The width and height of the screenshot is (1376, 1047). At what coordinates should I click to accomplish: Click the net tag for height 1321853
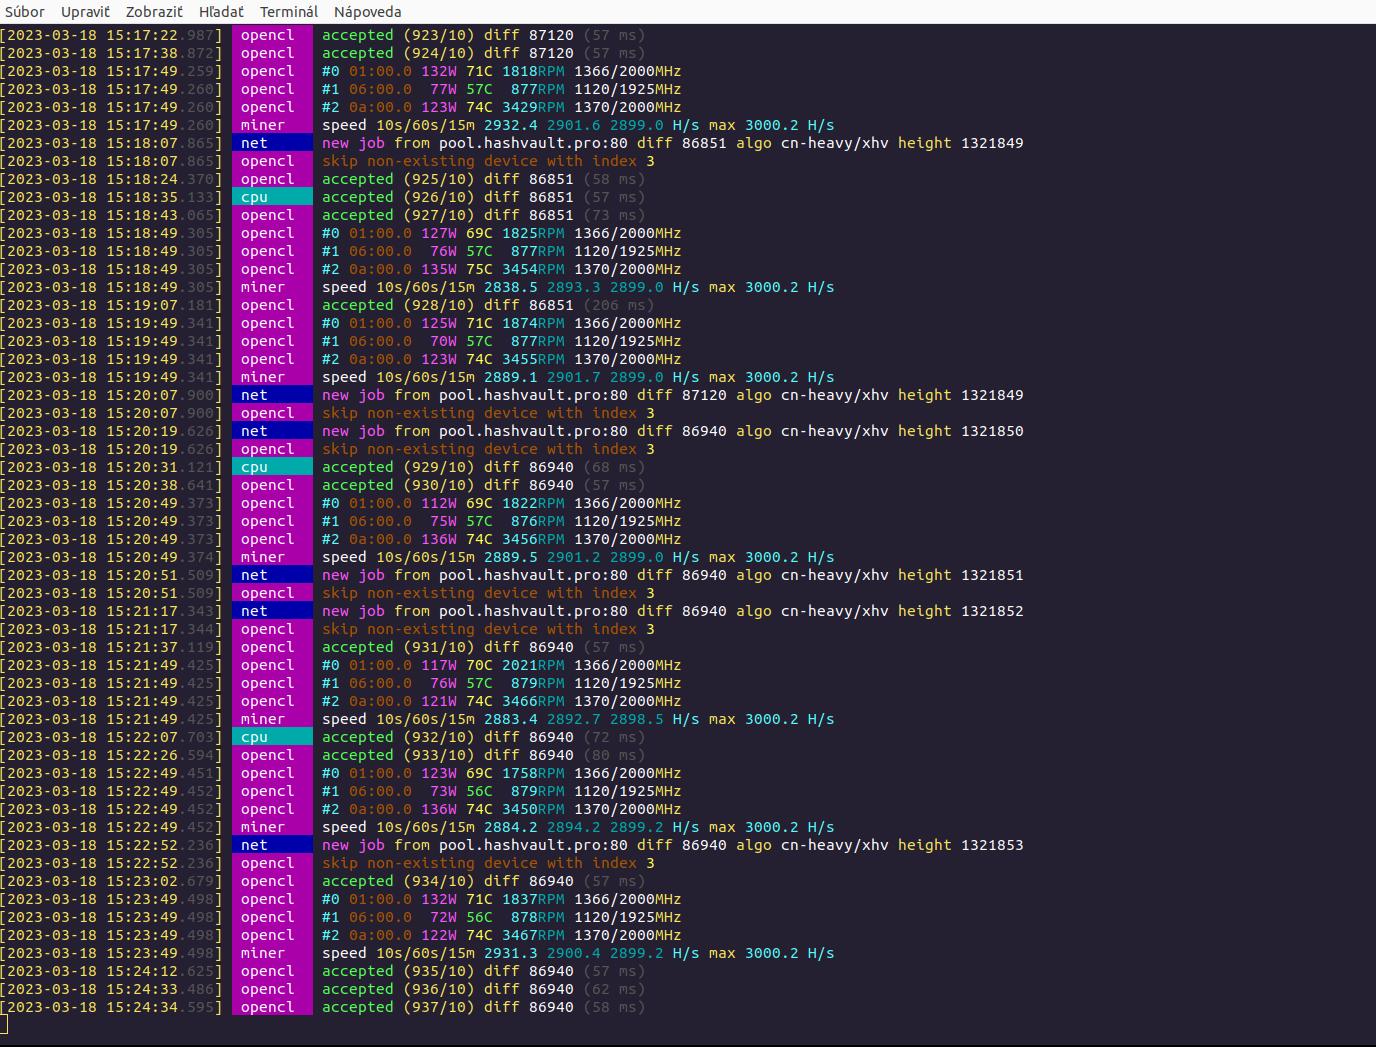[254, 845]
